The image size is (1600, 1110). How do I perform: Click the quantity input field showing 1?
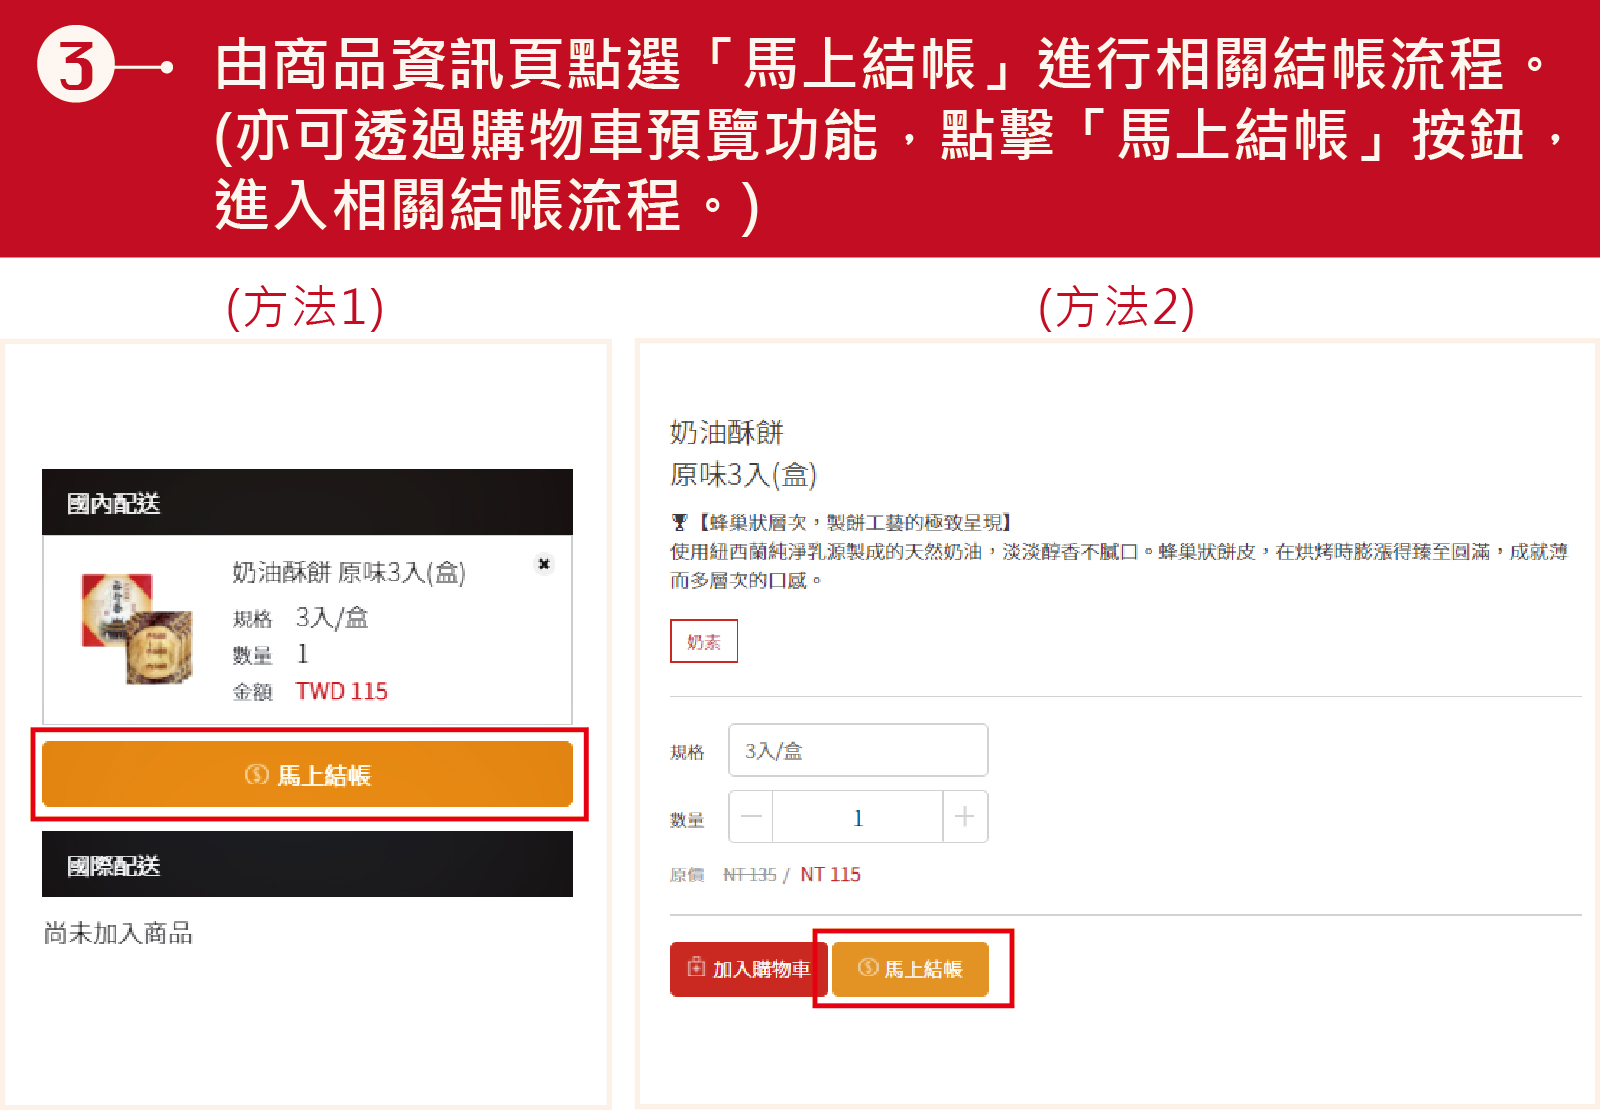[x=857, y=817]
